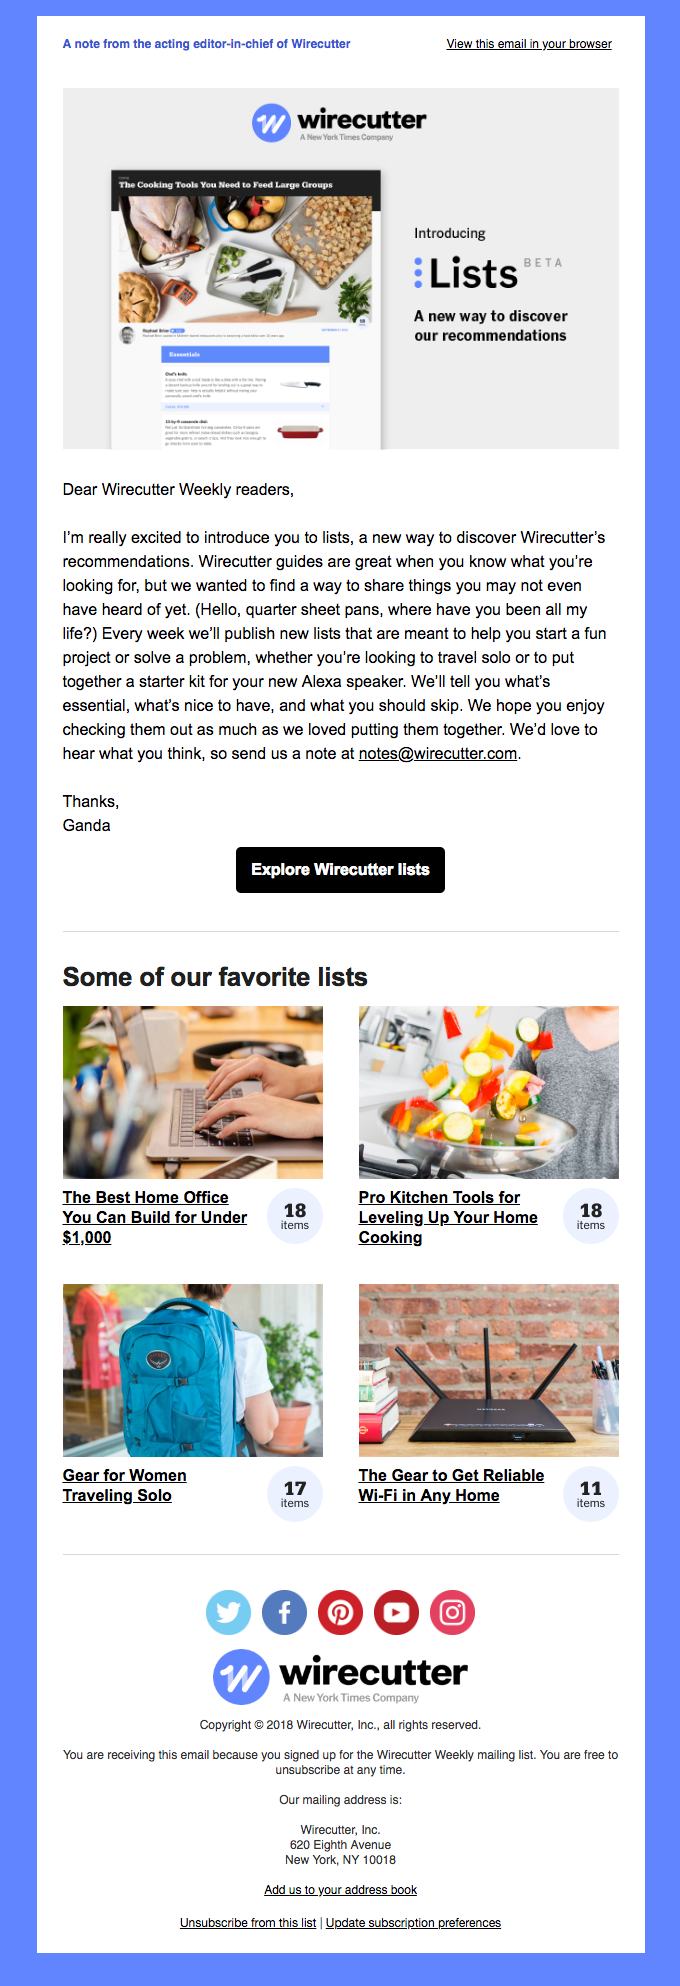Click Update subscription preferences
The image size is (680, 1986).
coord(413,1922)
